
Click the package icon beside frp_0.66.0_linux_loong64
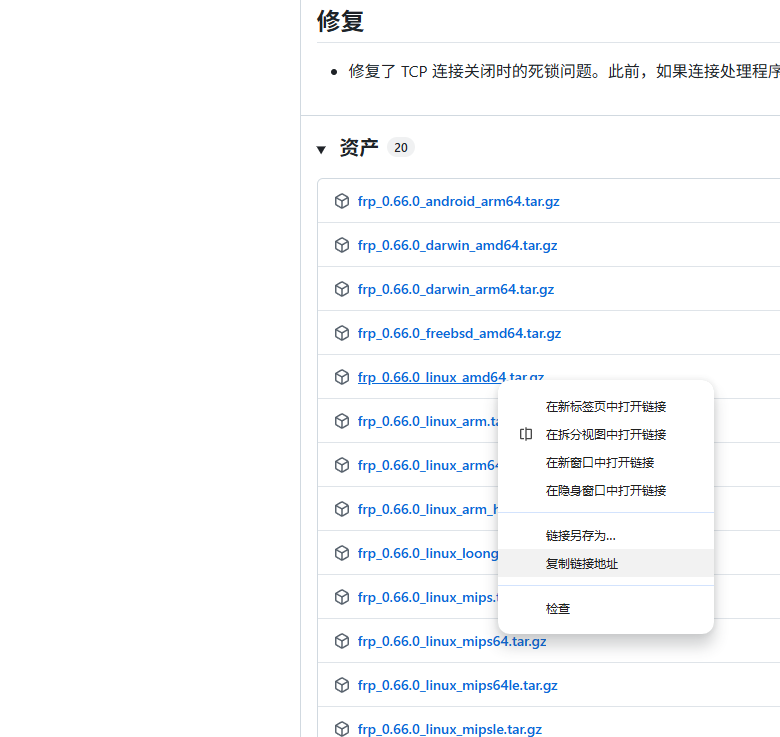(x=342, y=553)
